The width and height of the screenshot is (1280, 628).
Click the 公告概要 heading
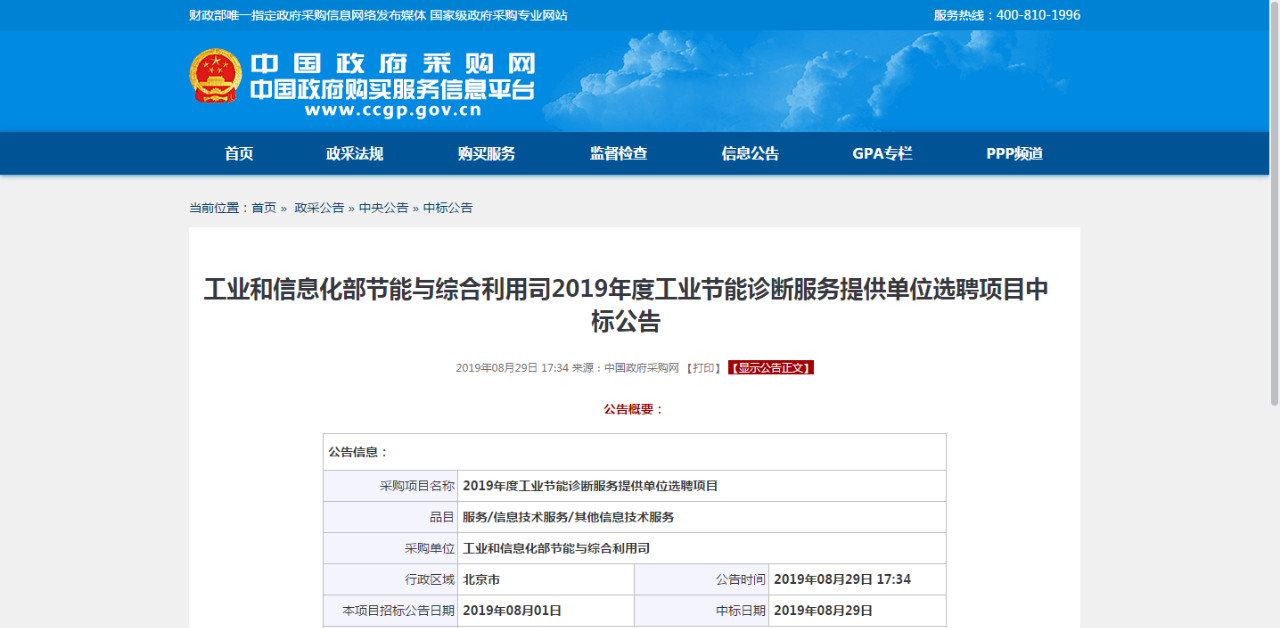point(634,409)
